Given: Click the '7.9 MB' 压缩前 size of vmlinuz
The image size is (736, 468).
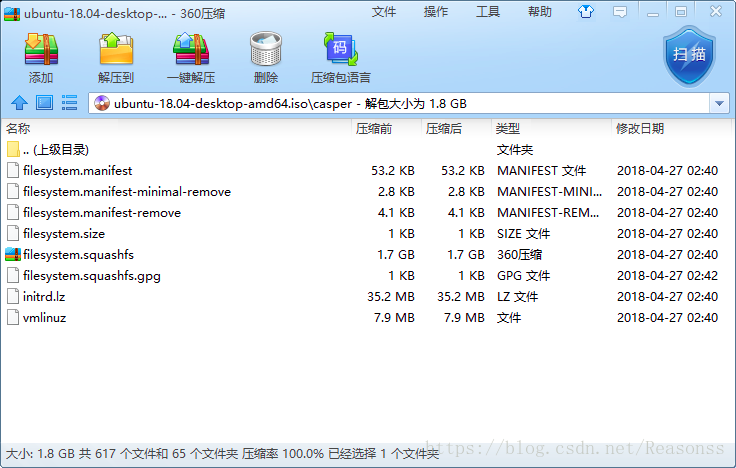Looking at the screenshot, I should pos(394,318).
